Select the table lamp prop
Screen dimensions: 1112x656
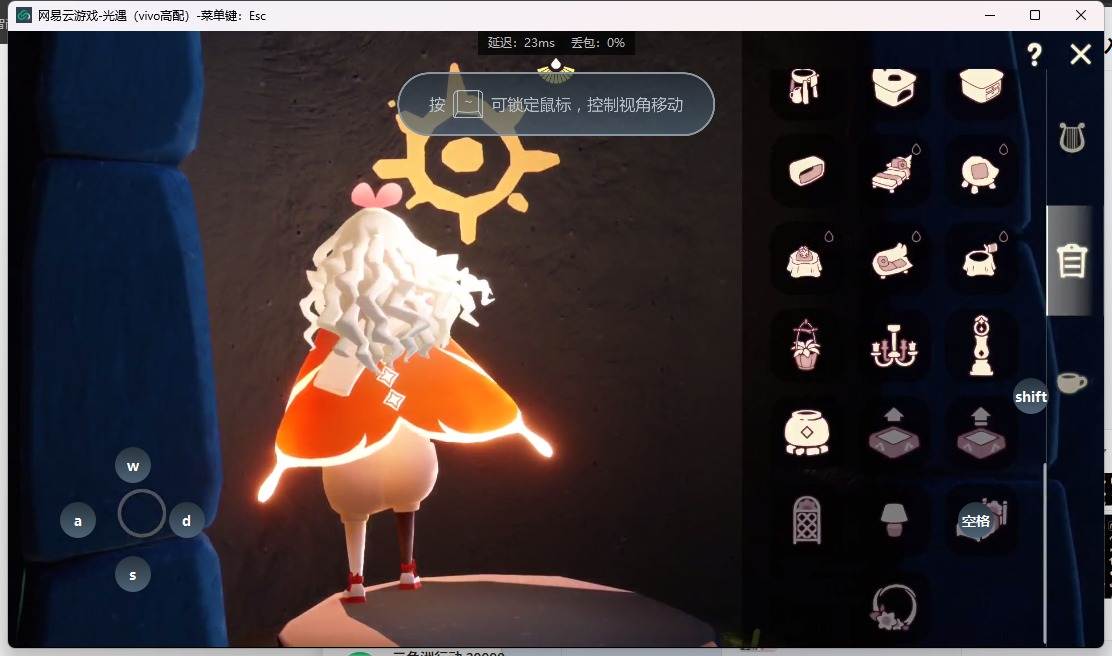point(894,520)
